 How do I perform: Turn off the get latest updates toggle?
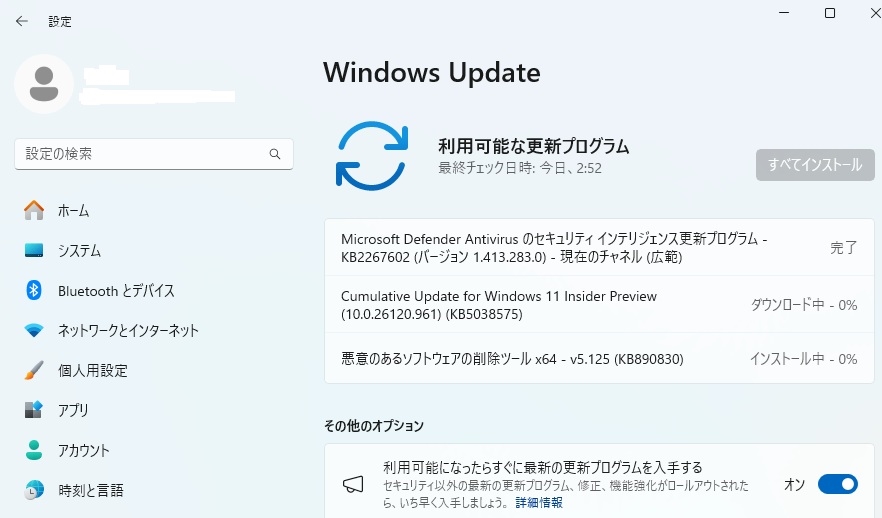point(838,484)
